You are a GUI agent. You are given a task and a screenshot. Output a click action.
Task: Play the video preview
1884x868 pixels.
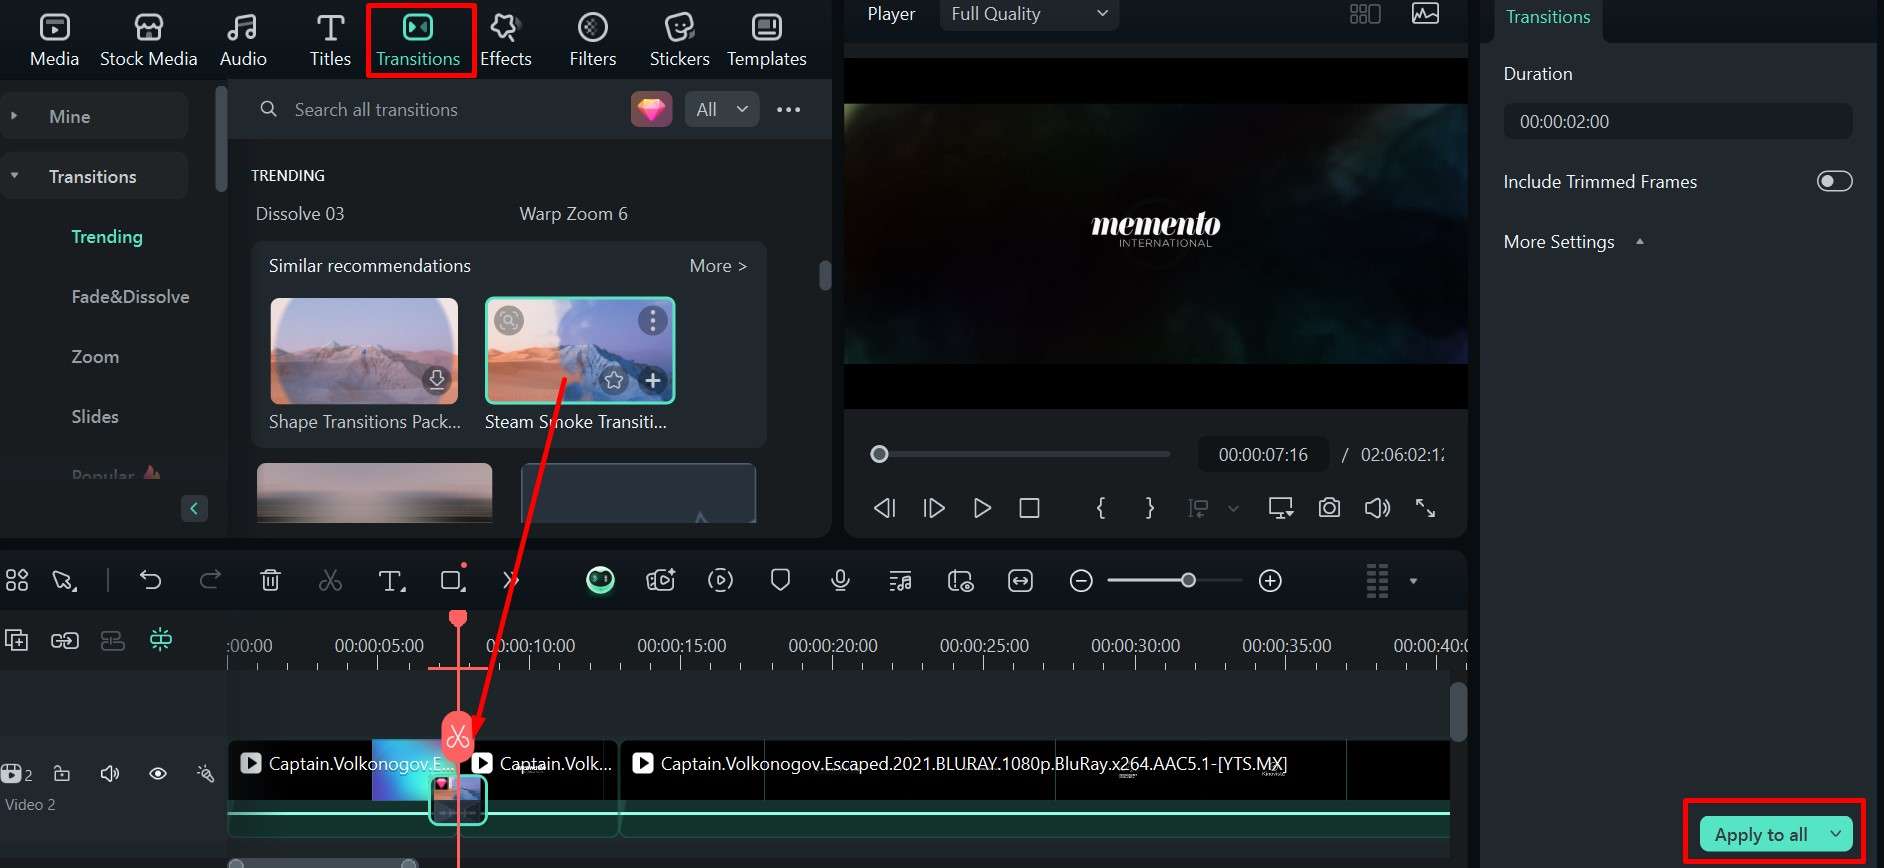click(x=982, y=508)
